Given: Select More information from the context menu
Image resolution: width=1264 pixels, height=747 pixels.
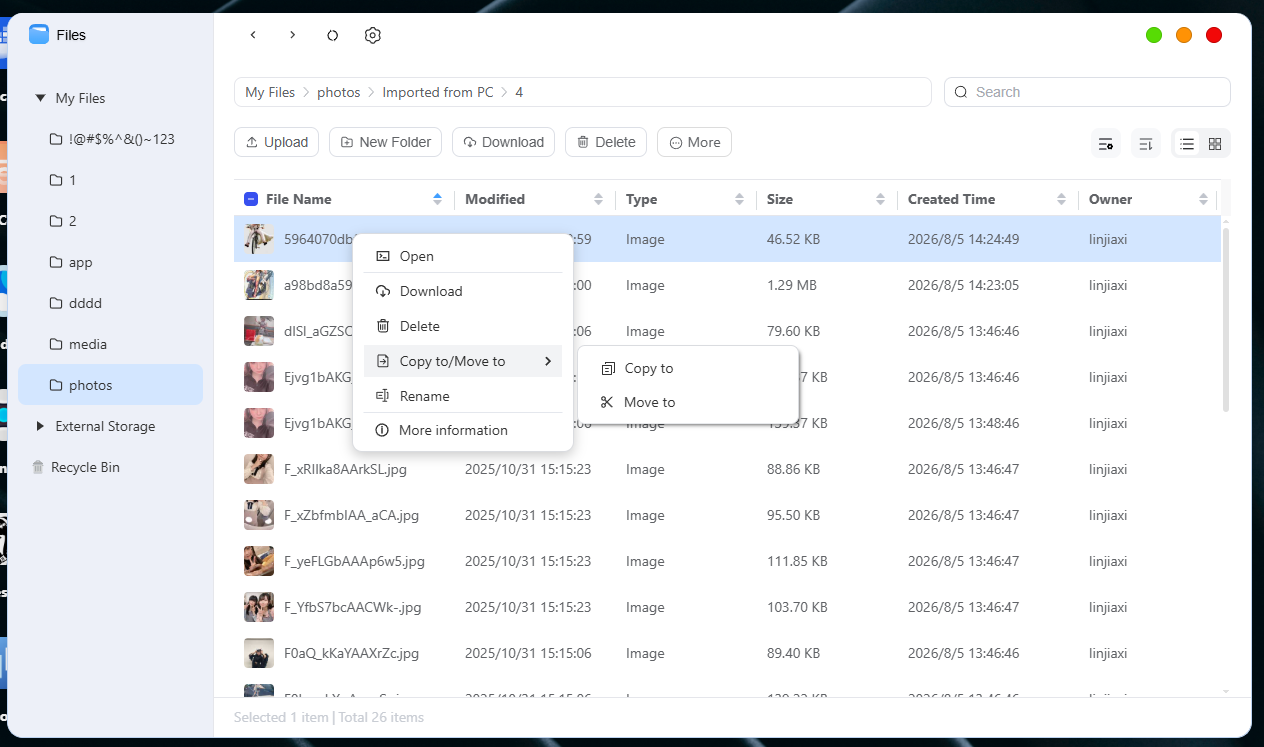Looking at the screenshot, I should pos(463,430).
